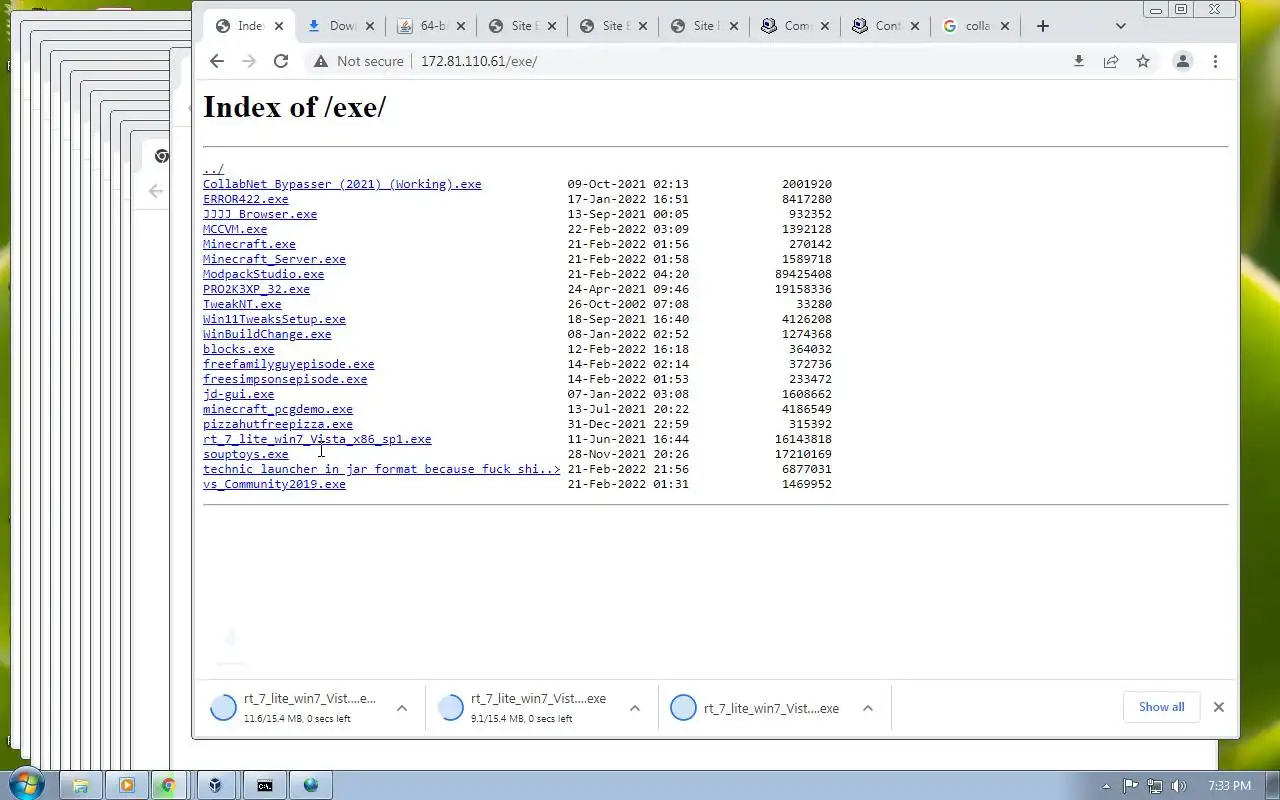Screen dimensions: 1280x800
Task: Open options for 9.1/15.4 MB download
Action: [x=634, y=708]
